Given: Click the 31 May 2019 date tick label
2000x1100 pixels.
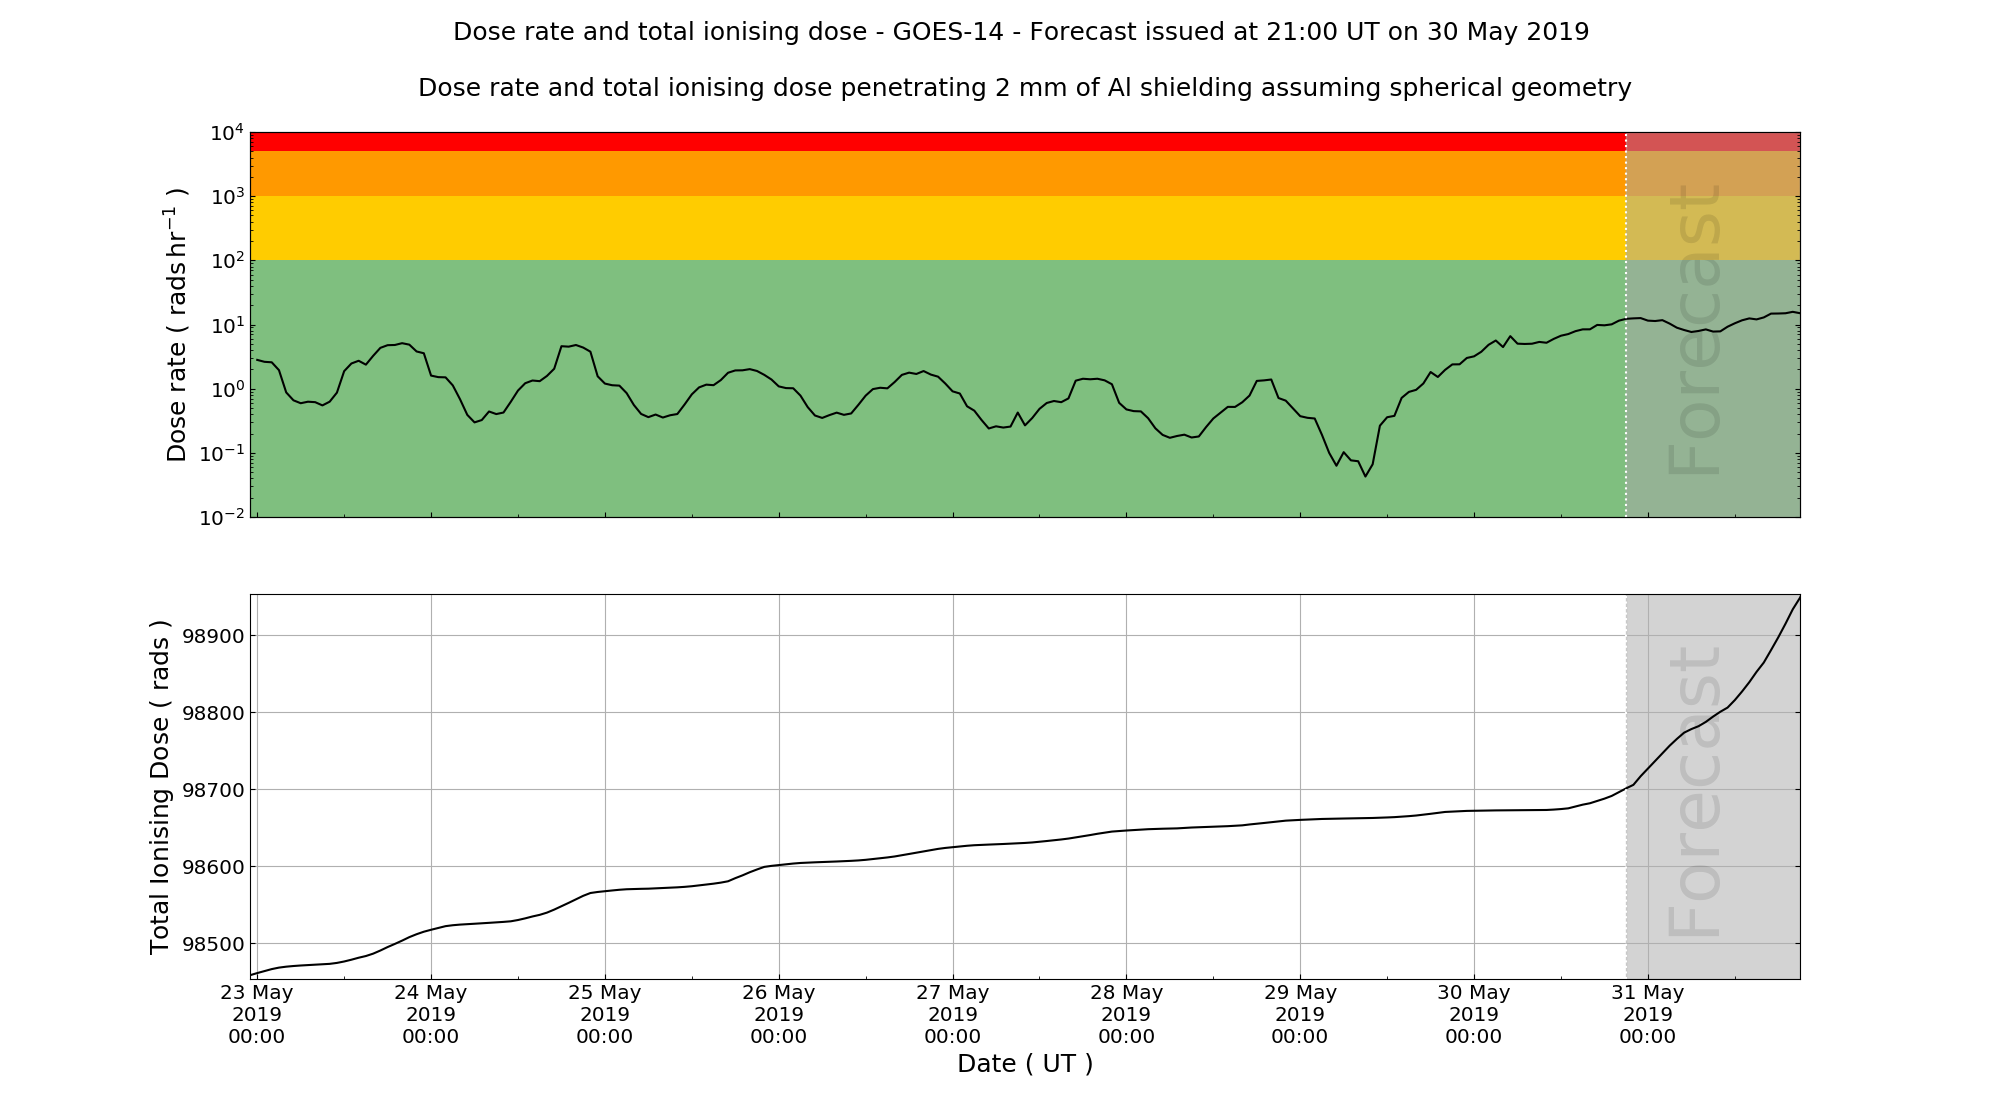Looking at the screenshot, I should click(1647, 1014).
